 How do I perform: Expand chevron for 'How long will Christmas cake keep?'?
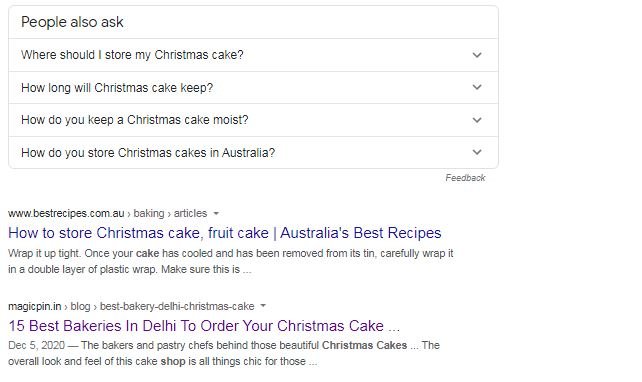(x=477, y=87)
